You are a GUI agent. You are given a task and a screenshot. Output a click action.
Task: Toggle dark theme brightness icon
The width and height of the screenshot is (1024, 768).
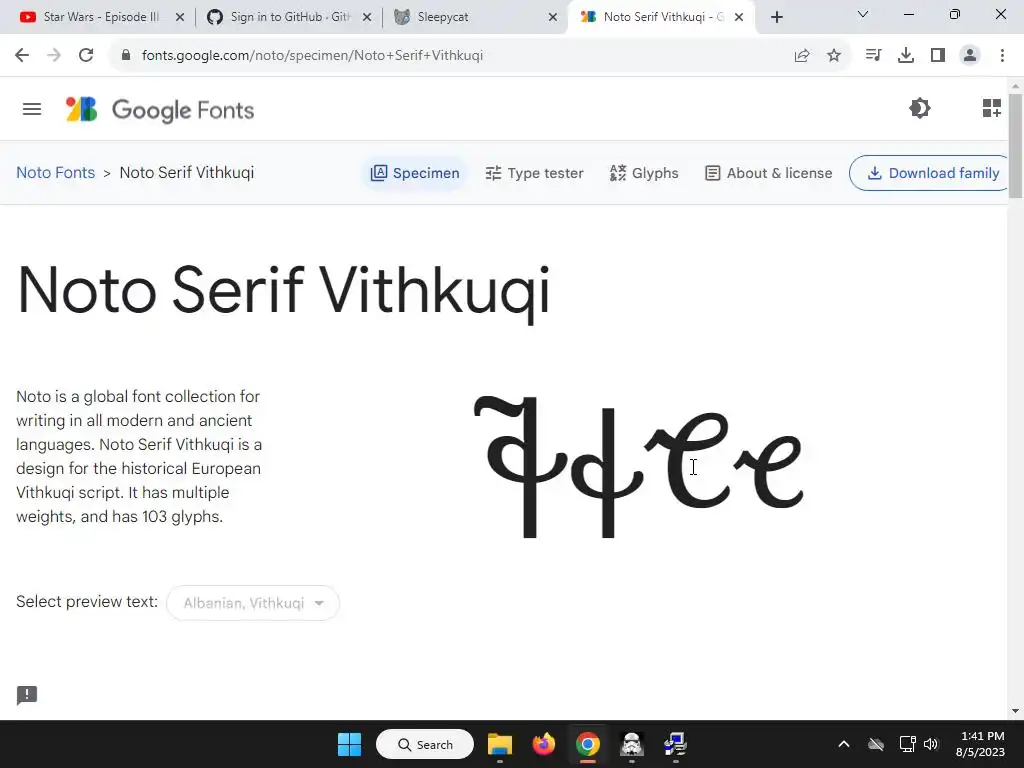[920, 108]
